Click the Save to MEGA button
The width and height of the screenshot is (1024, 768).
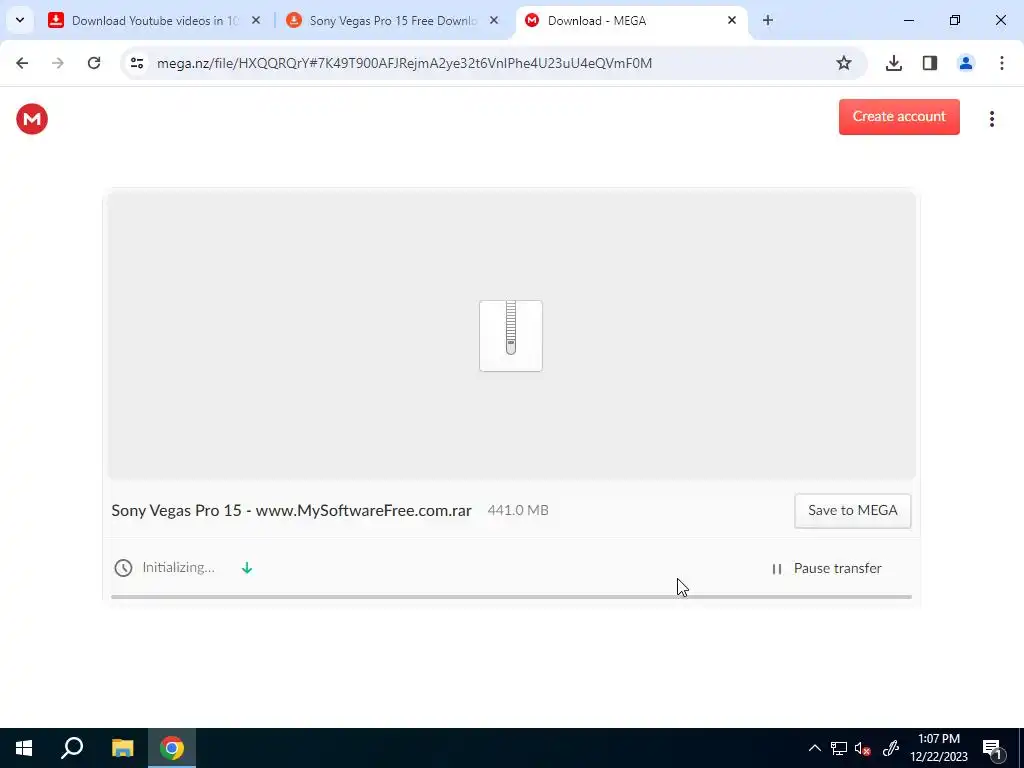click(852, 511)
